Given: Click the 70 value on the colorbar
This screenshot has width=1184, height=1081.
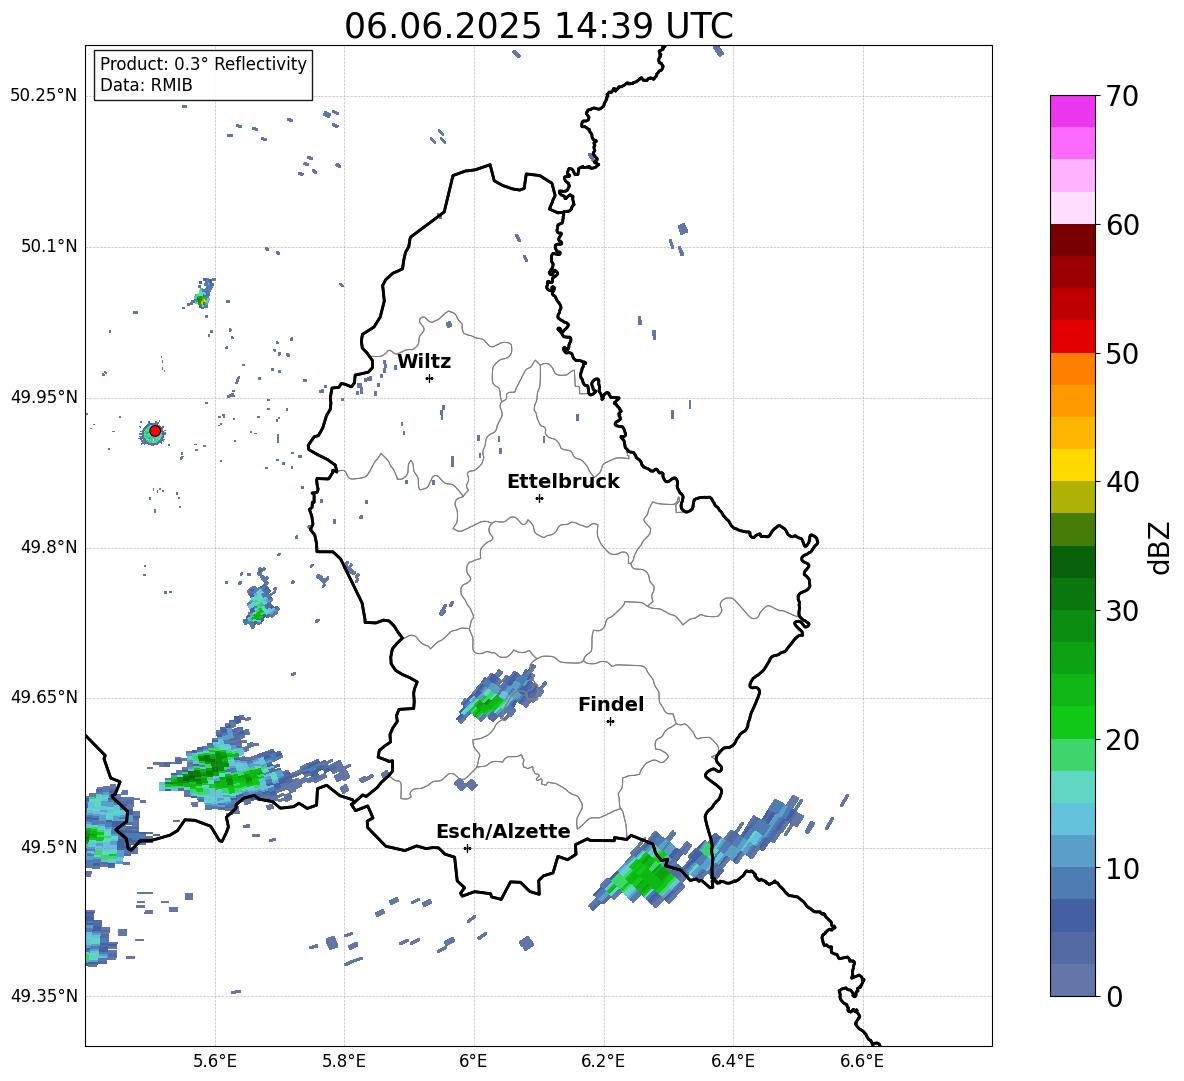Looking at the screenshot, I should [x=1122, y=96].
